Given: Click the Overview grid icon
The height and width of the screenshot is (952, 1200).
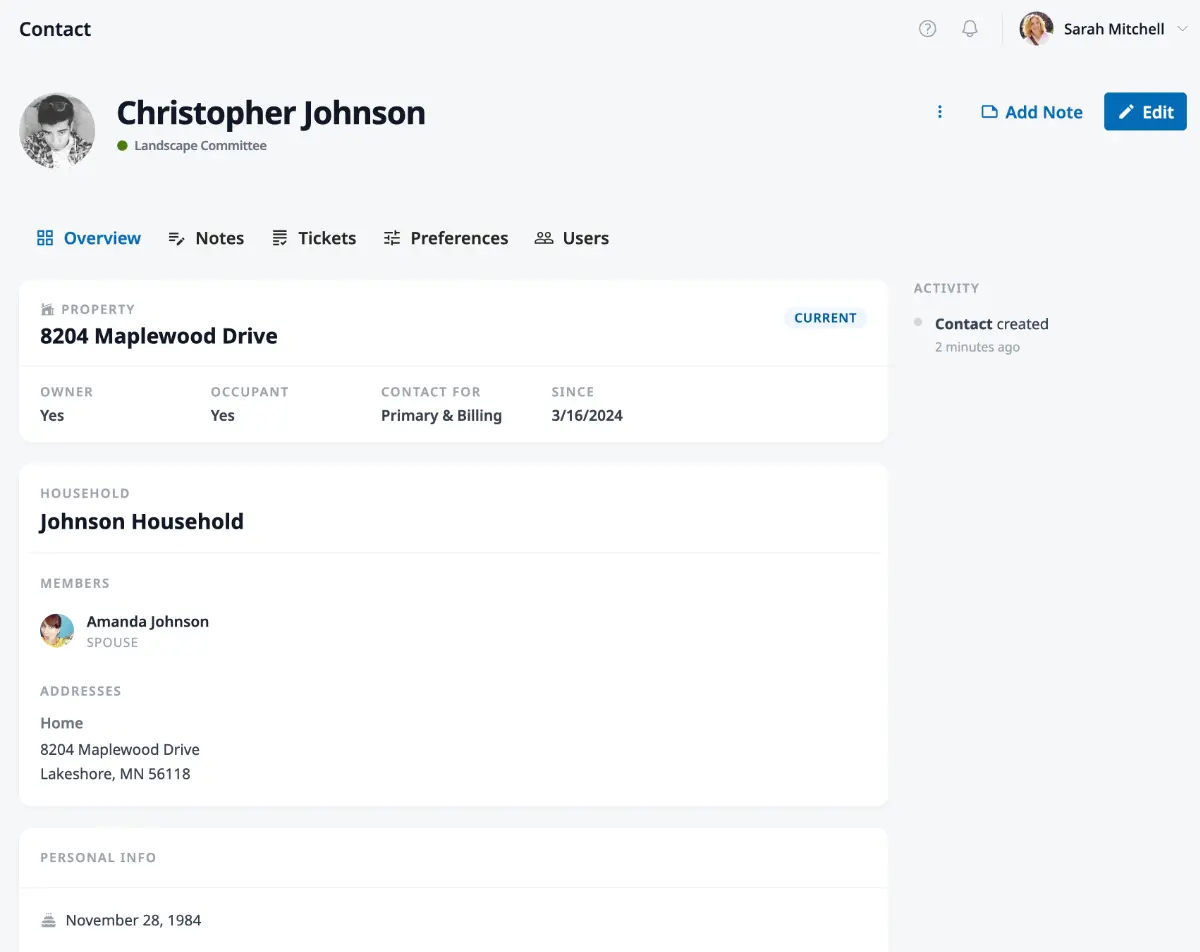Looking at the screenshot, I should pyautogui.click(x=44, y=238).
